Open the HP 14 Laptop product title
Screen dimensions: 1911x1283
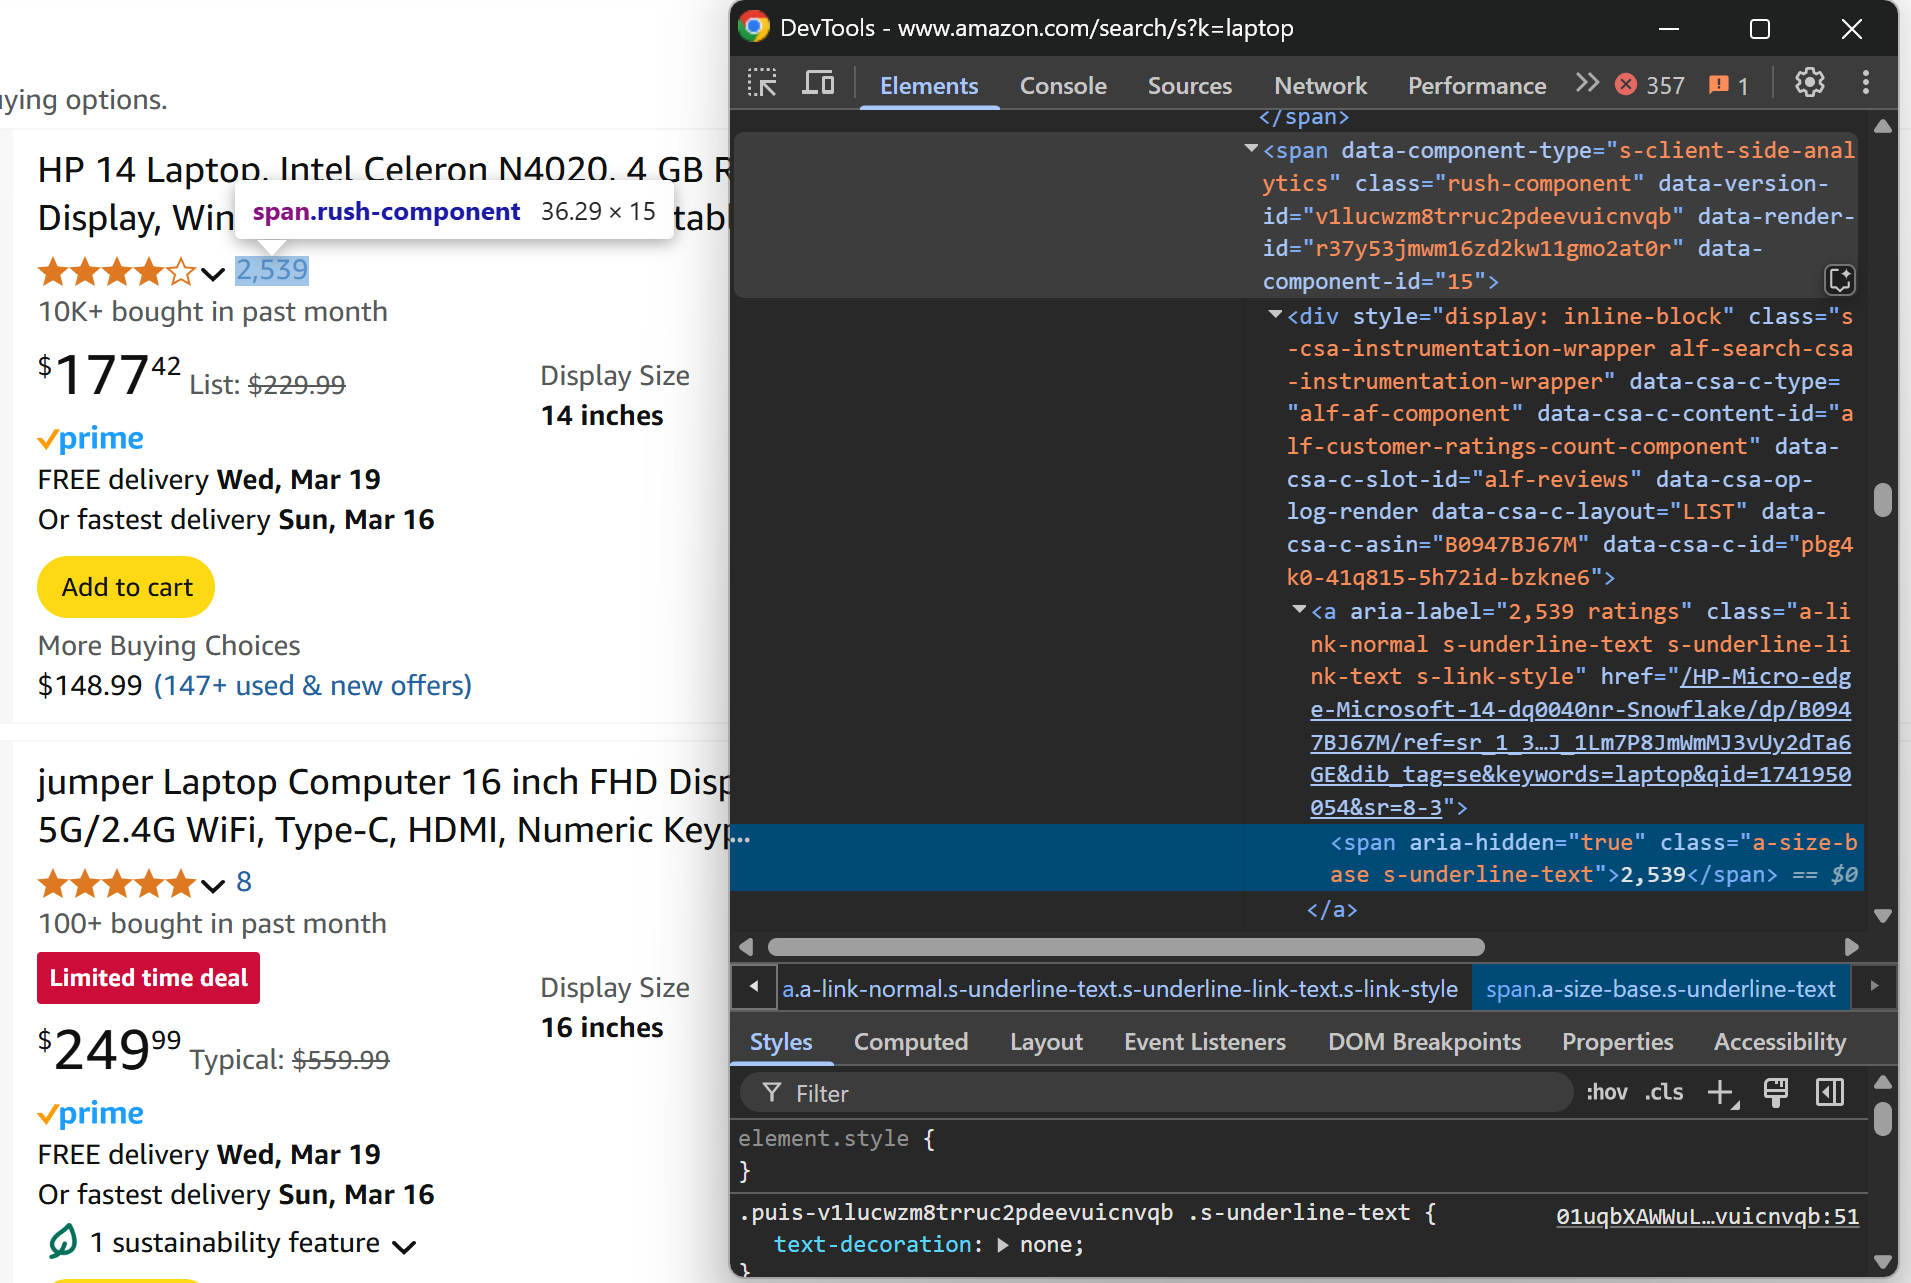(384, 194)
